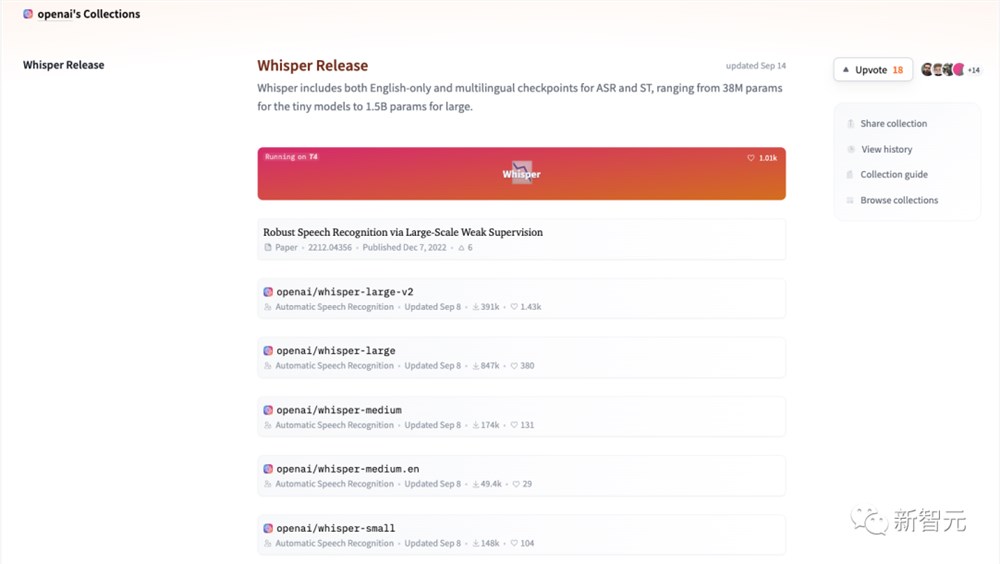This screenshot has width=1000, height=564.
Task: Open the openai/whisper-medium.en model
Action: tap(348, 469)
